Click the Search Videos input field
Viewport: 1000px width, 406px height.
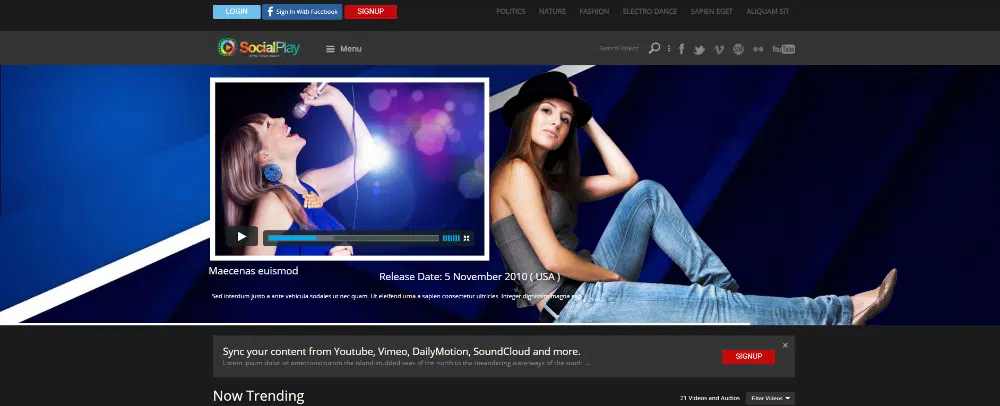click(x=619, y=48)
